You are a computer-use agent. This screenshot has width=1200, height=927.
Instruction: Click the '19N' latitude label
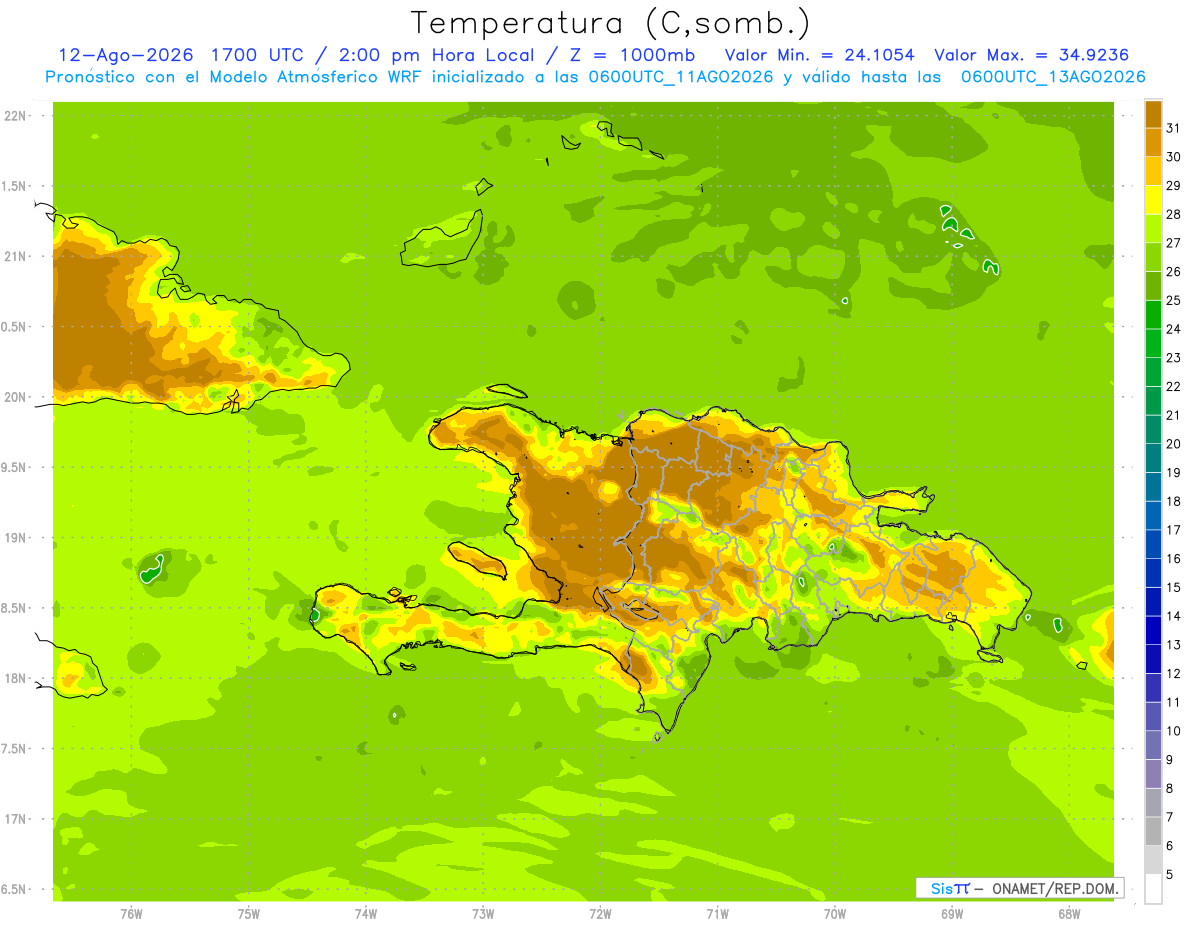16,538
